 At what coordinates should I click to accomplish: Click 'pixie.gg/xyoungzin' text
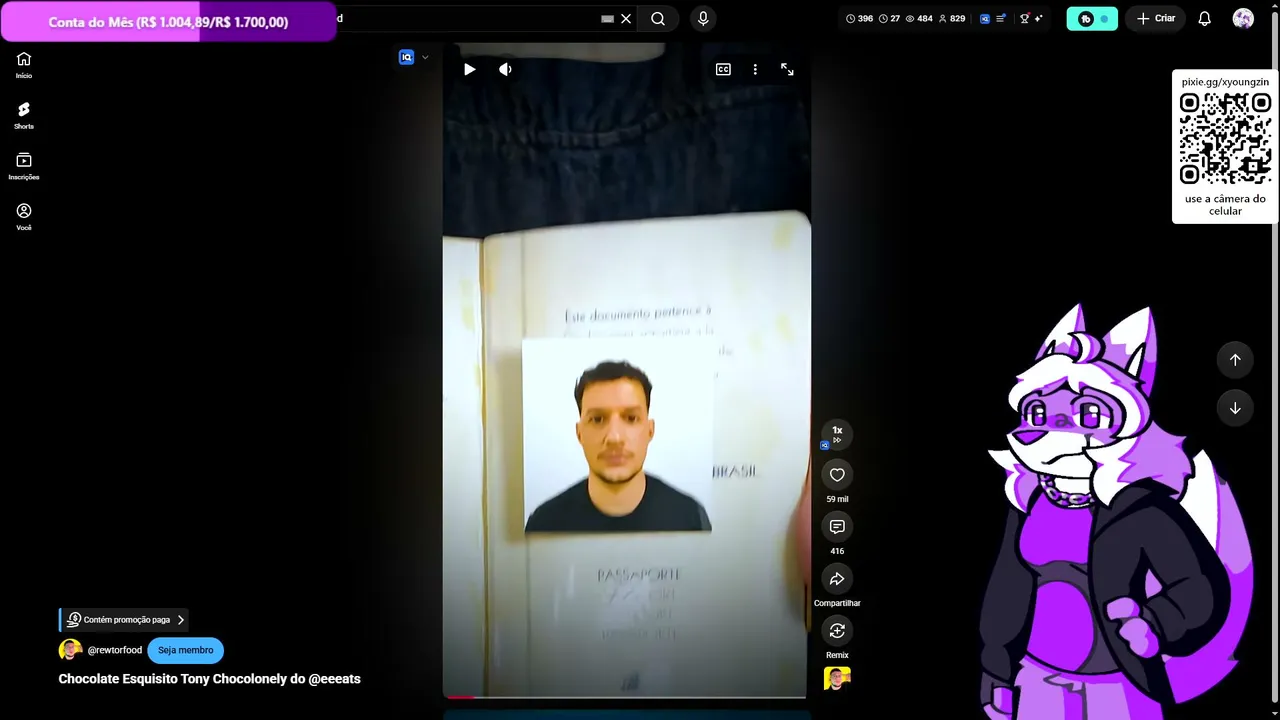(x=1225, y=82)
